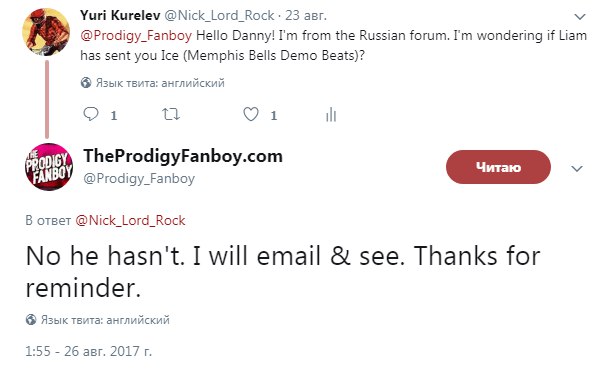Image resolution: width=600 pixels, height=375 pixels.
Task: Open @Prodigy_Fanboy mention in first tweet
Action: tap(136, 36)
